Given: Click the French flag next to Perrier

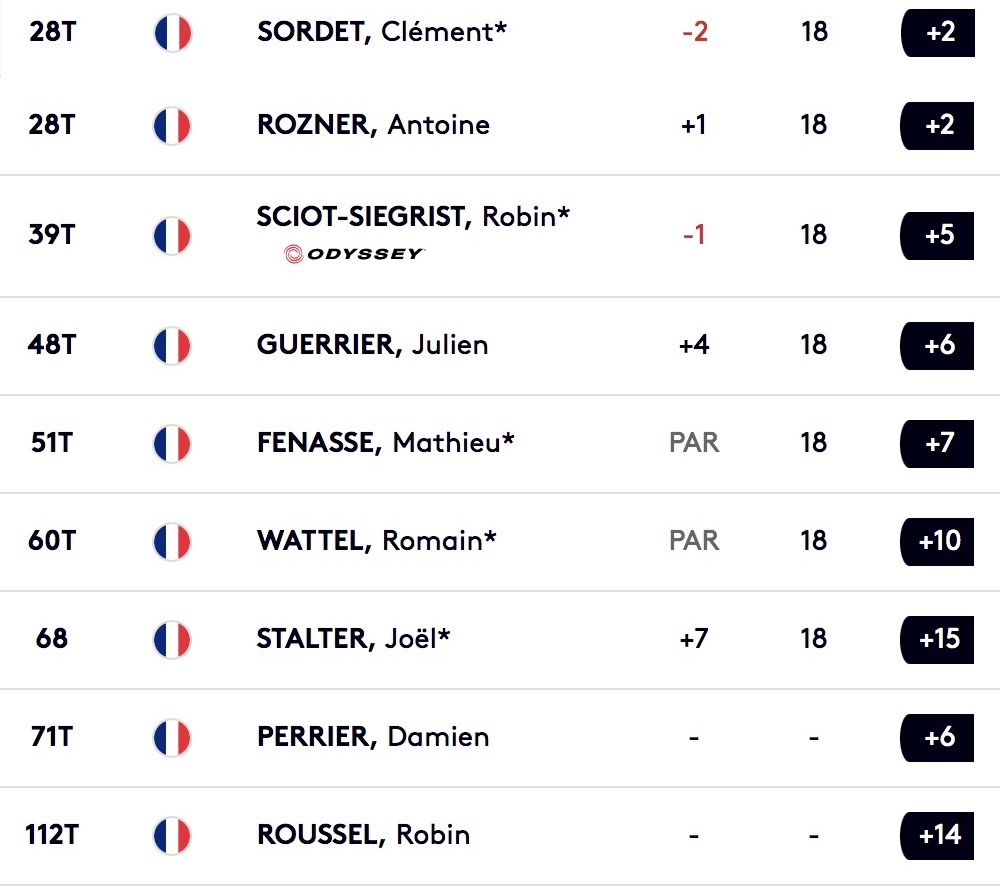Looking at the screenshot, I should coord(172,738).
